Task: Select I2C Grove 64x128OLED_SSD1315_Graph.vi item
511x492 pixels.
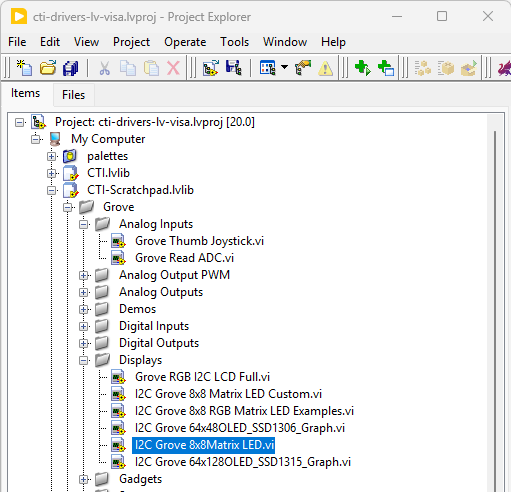Action: point(243,462)
